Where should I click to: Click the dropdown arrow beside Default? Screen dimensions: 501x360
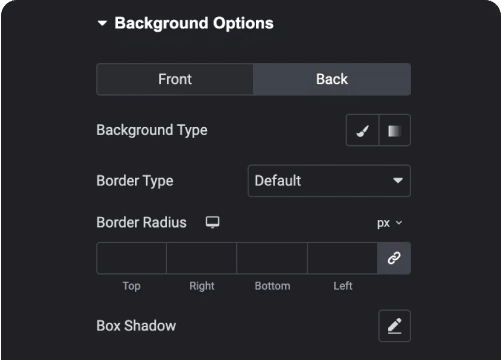398,181
